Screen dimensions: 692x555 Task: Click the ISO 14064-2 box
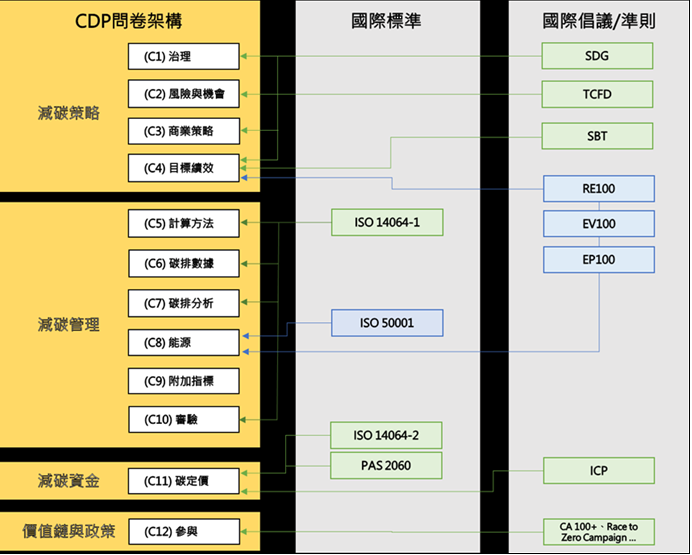click(386, 435)
